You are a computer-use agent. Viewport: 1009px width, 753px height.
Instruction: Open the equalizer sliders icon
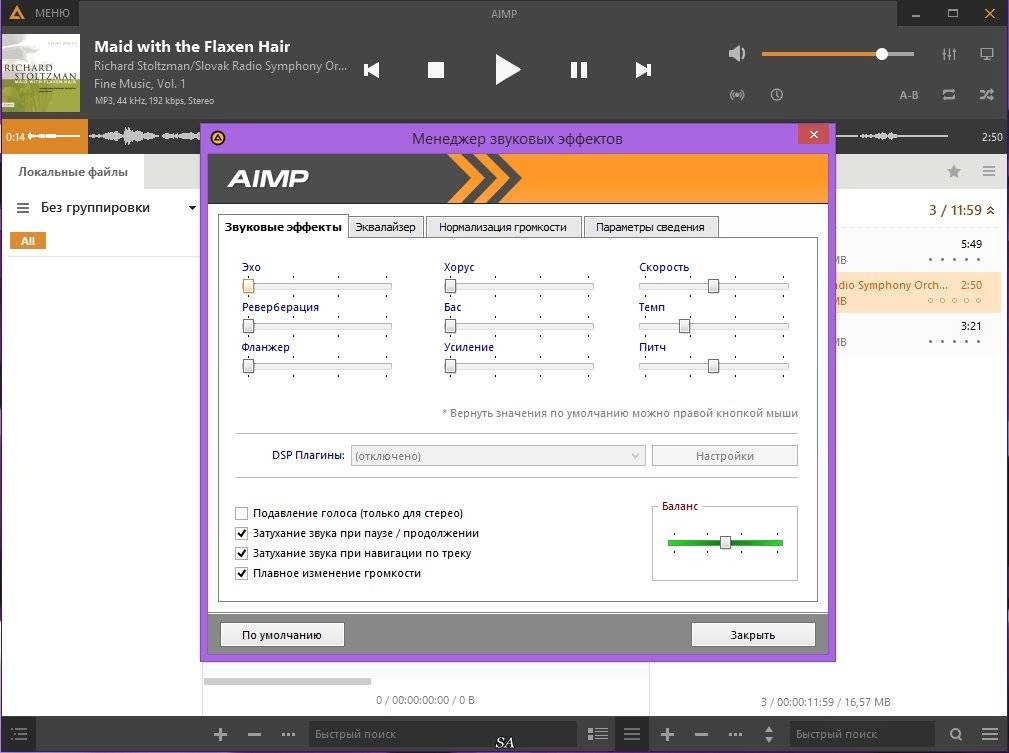coord(949,54)
